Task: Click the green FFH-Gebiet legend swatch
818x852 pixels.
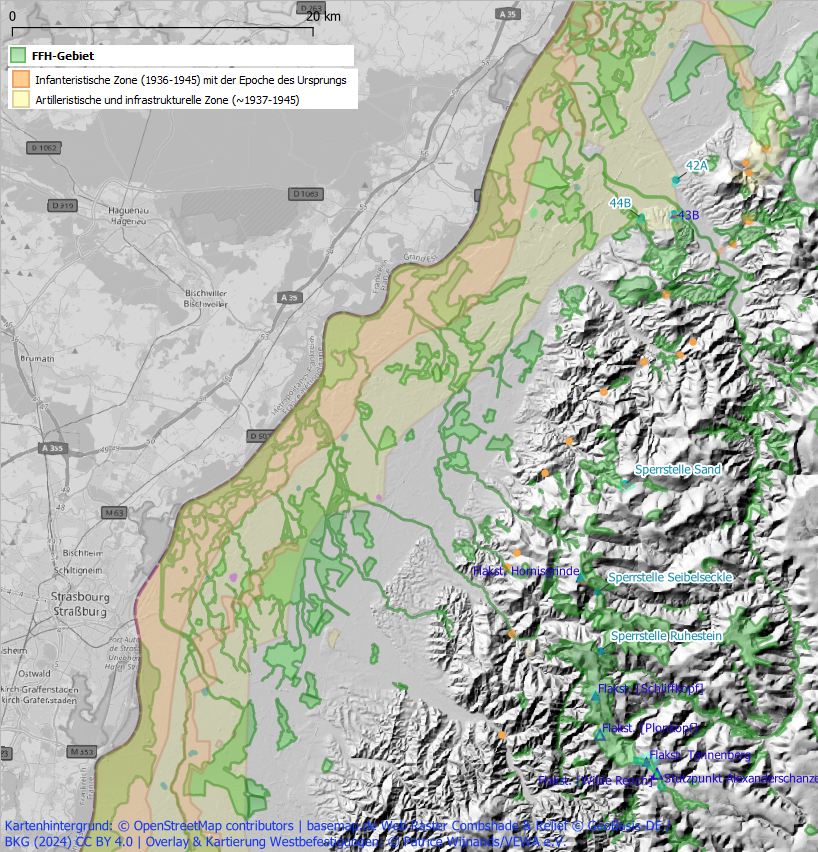Action: 19,56
